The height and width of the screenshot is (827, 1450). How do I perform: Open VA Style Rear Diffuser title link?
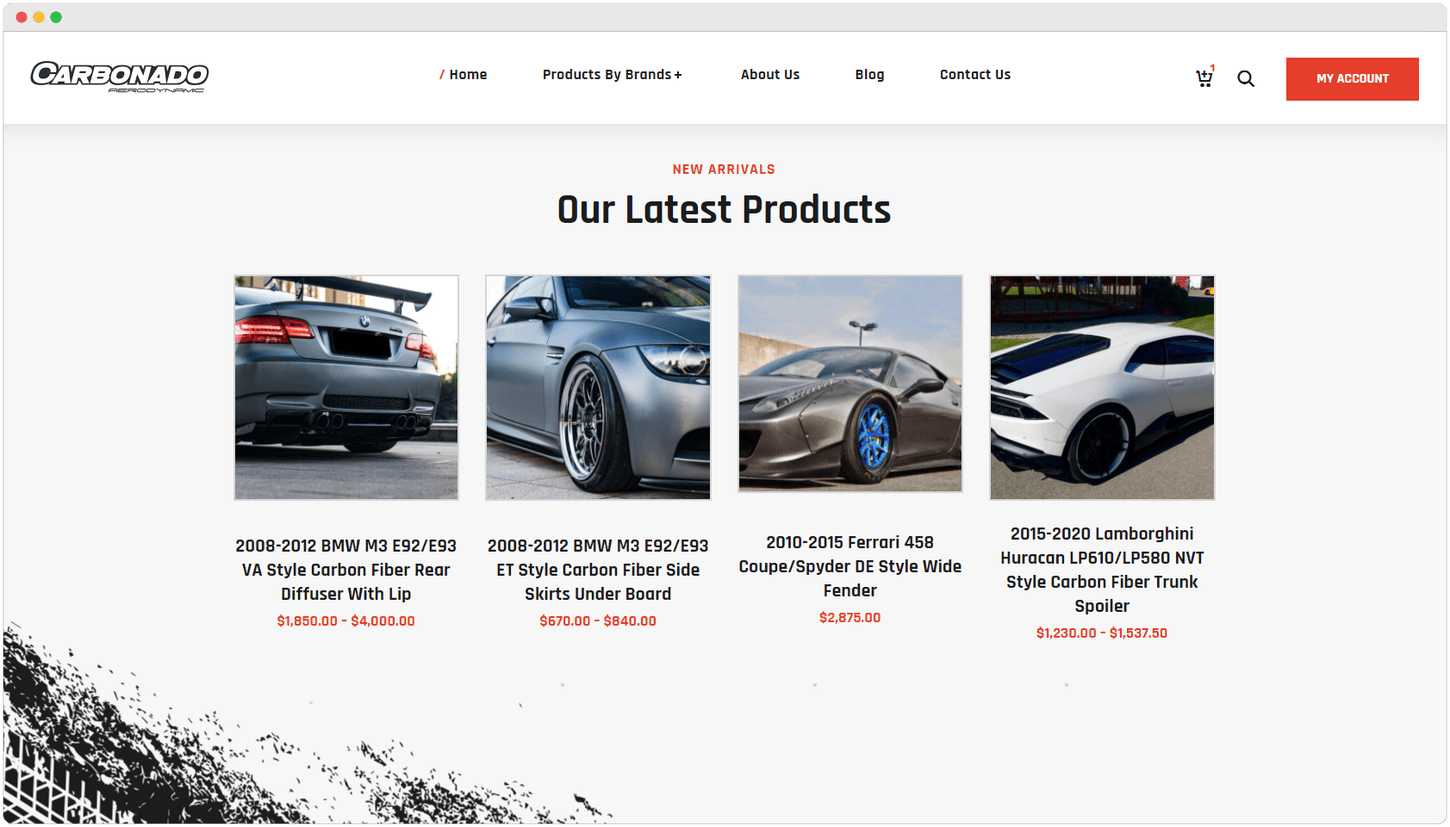click(346, 570)
